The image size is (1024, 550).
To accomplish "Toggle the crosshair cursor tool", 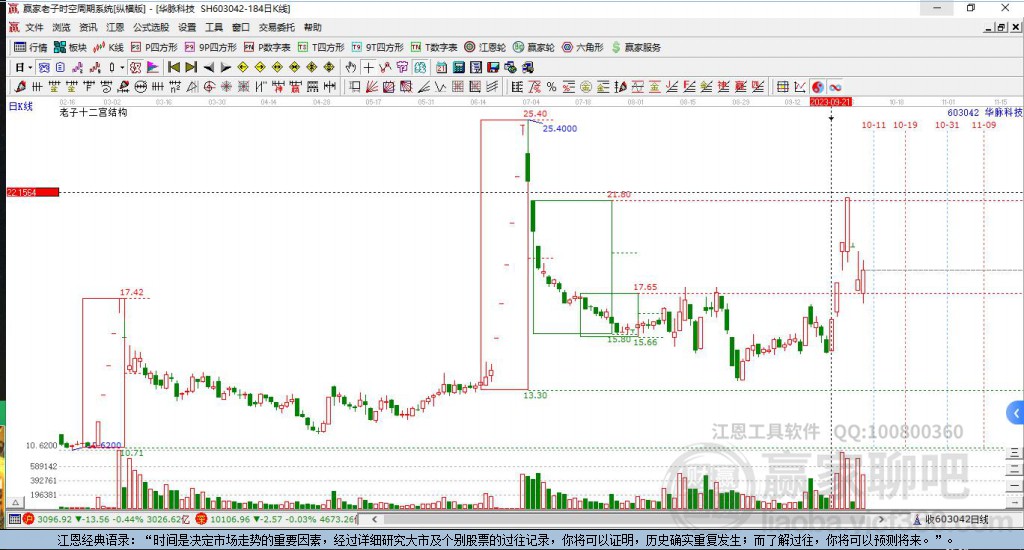I will (369, 67).
